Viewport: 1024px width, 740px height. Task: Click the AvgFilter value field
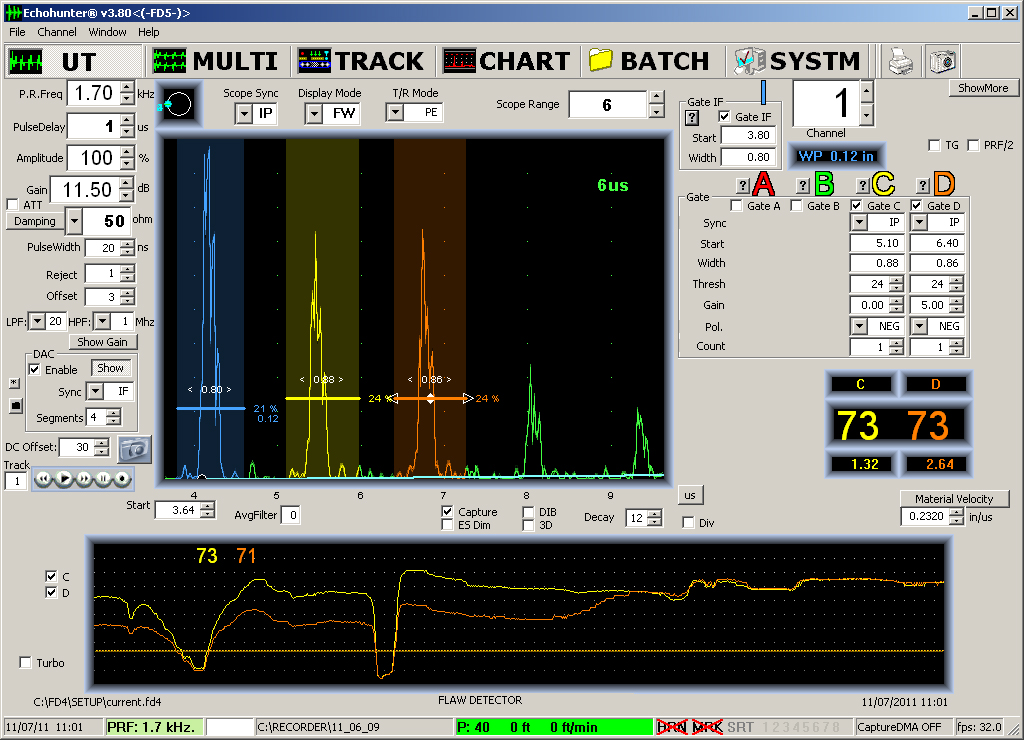pos(291,515)
